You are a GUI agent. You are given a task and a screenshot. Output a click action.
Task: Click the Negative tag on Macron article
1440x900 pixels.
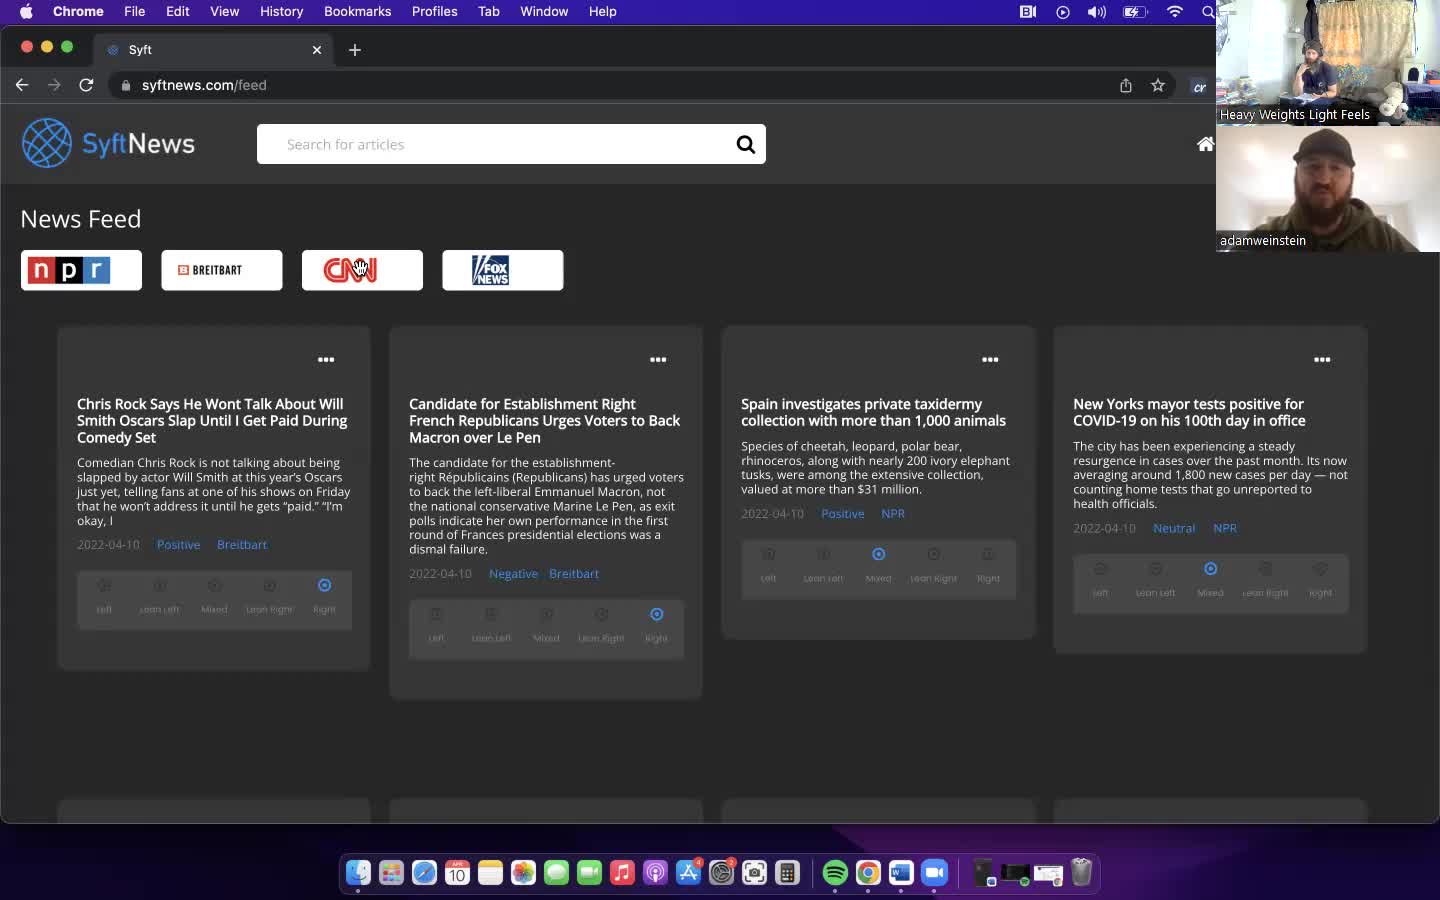[x=513, y=574]
